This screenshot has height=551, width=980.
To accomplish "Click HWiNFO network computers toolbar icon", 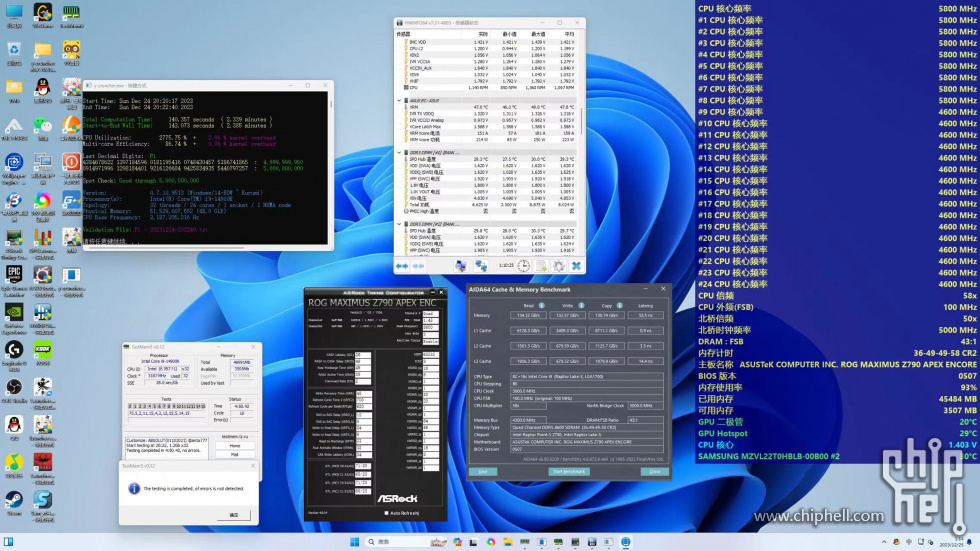I will [x=481, y=266].
